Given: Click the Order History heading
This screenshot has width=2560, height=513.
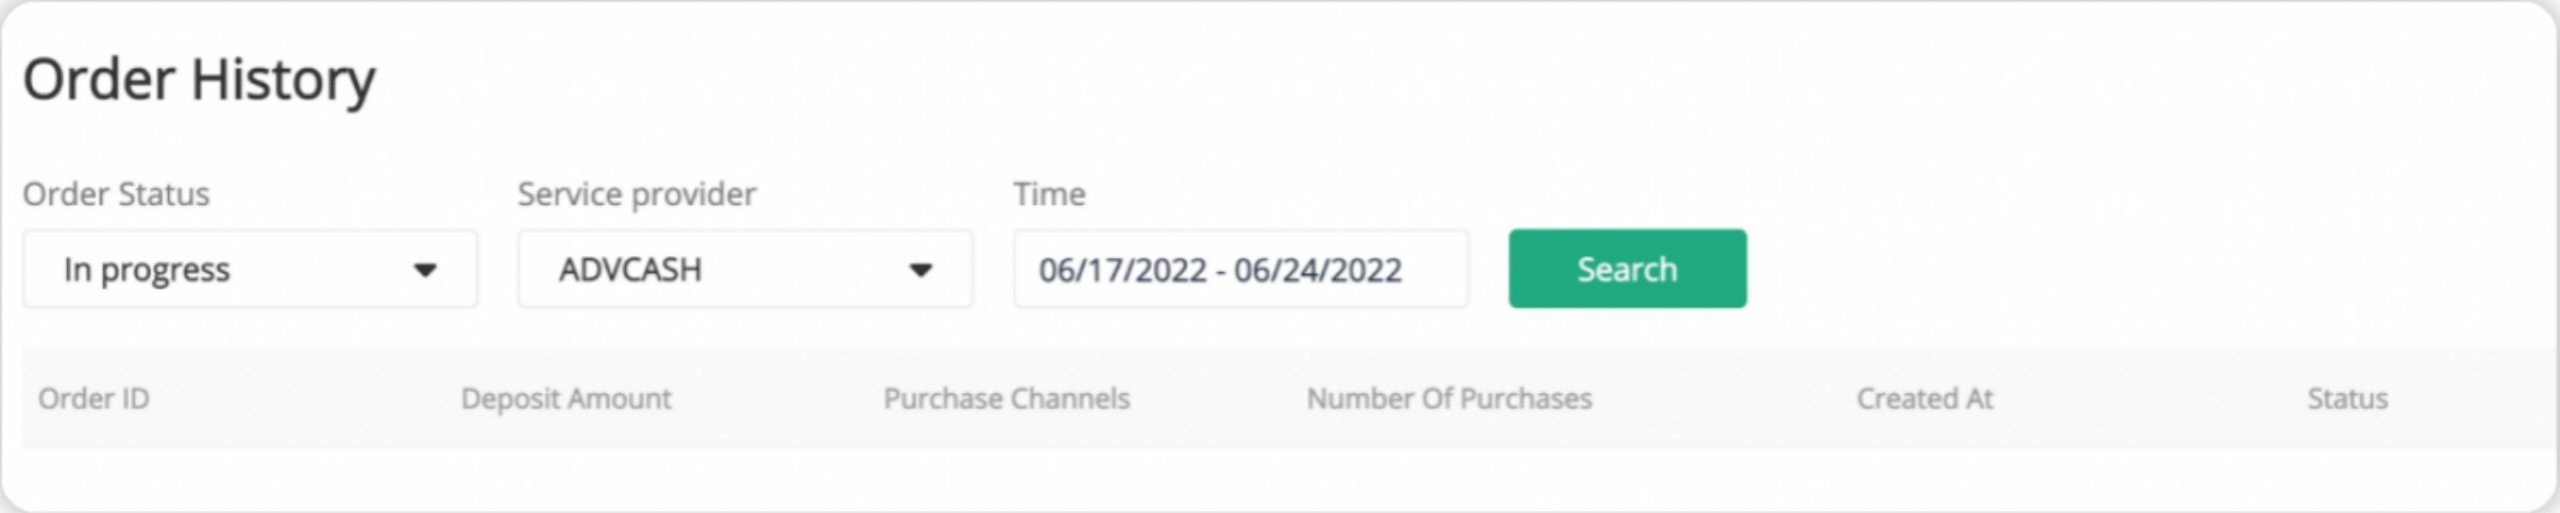Looking at the screenshot, I should point(199,80).
